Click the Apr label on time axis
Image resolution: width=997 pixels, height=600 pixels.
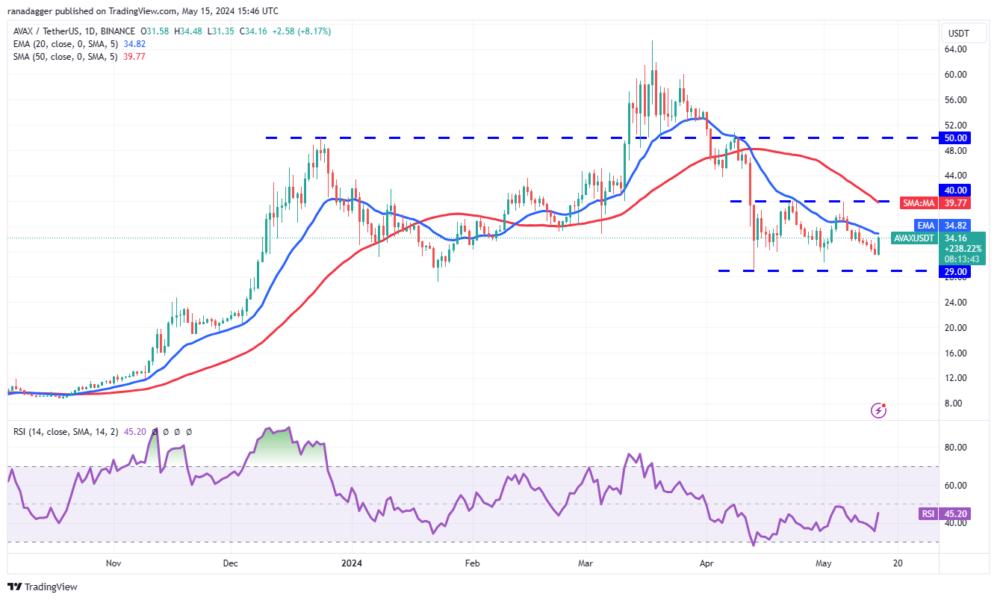[x=706, y=563]
